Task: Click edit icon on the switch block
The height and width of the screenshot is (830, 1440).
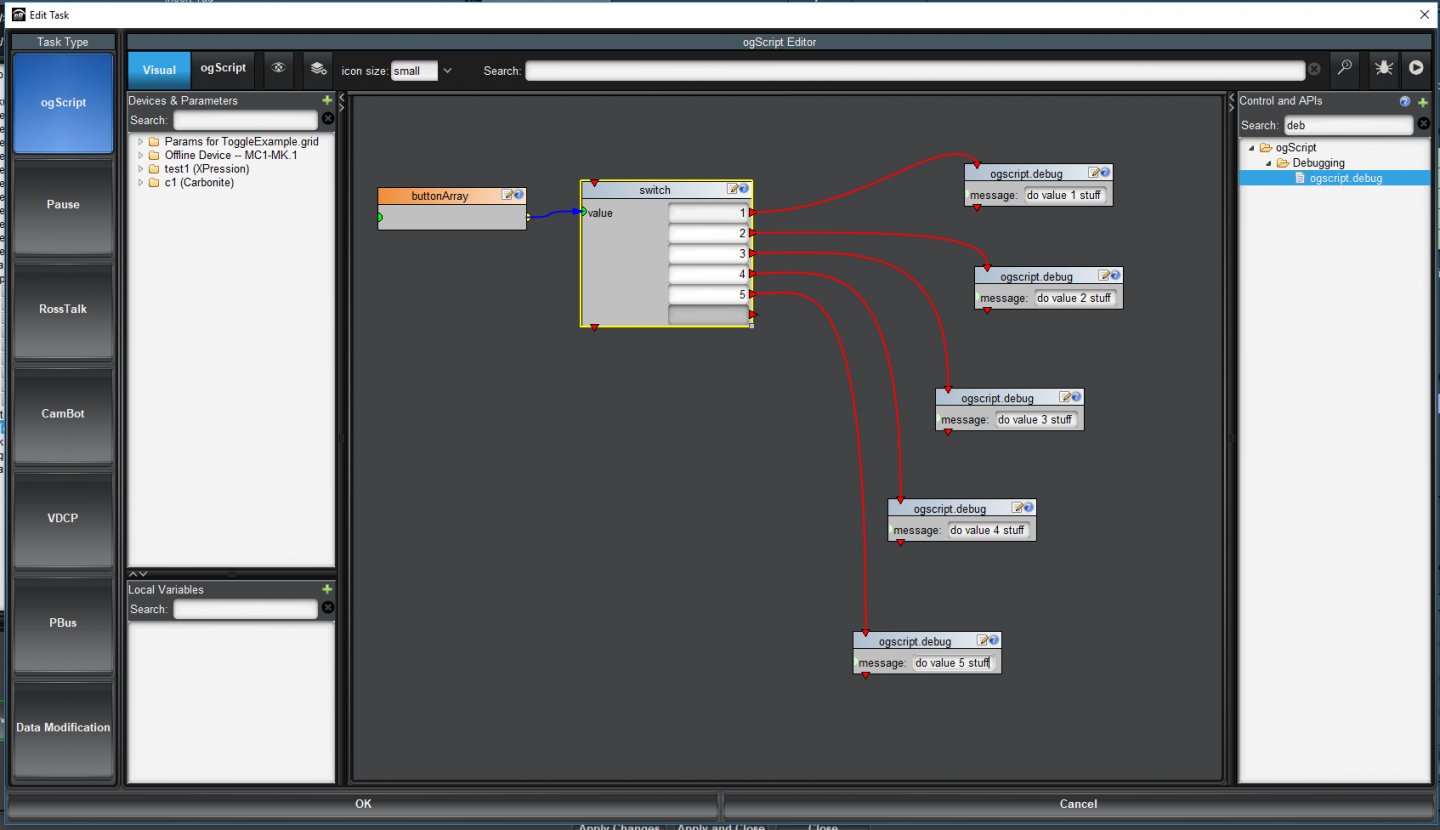Action: click(733, 189)
